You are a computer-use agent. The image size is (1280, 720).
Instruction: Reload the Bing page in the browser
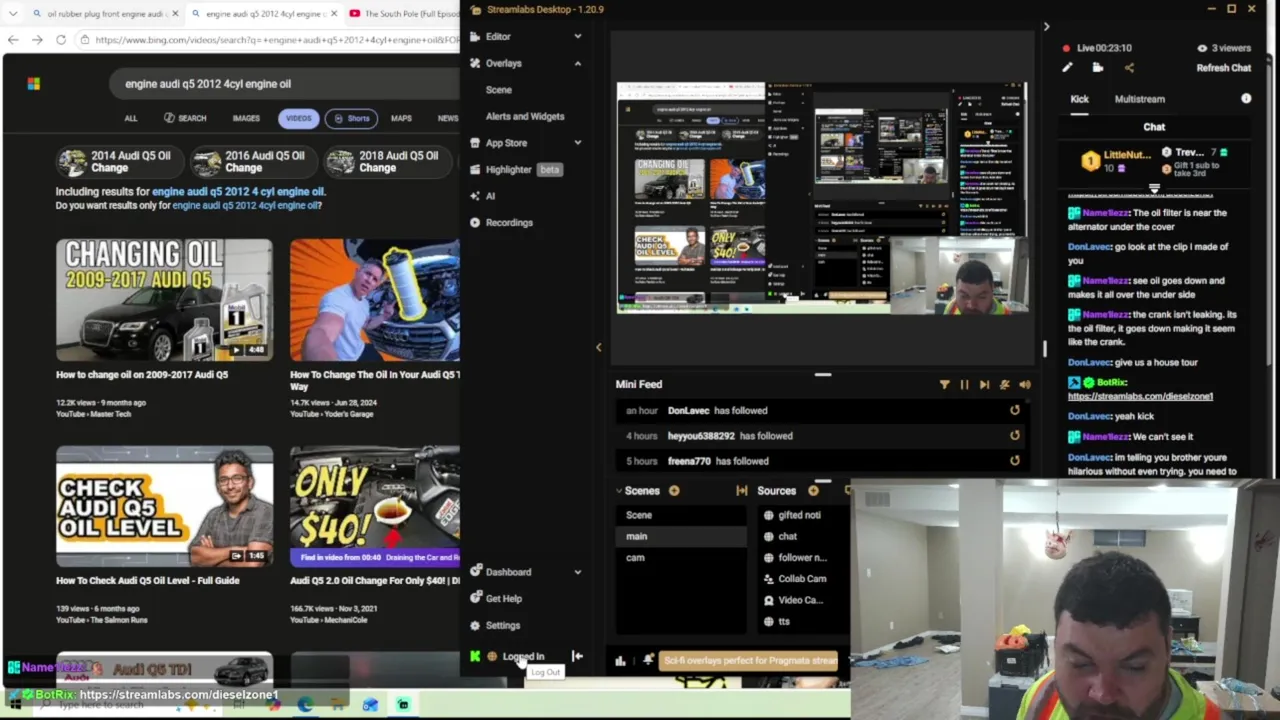61,40
